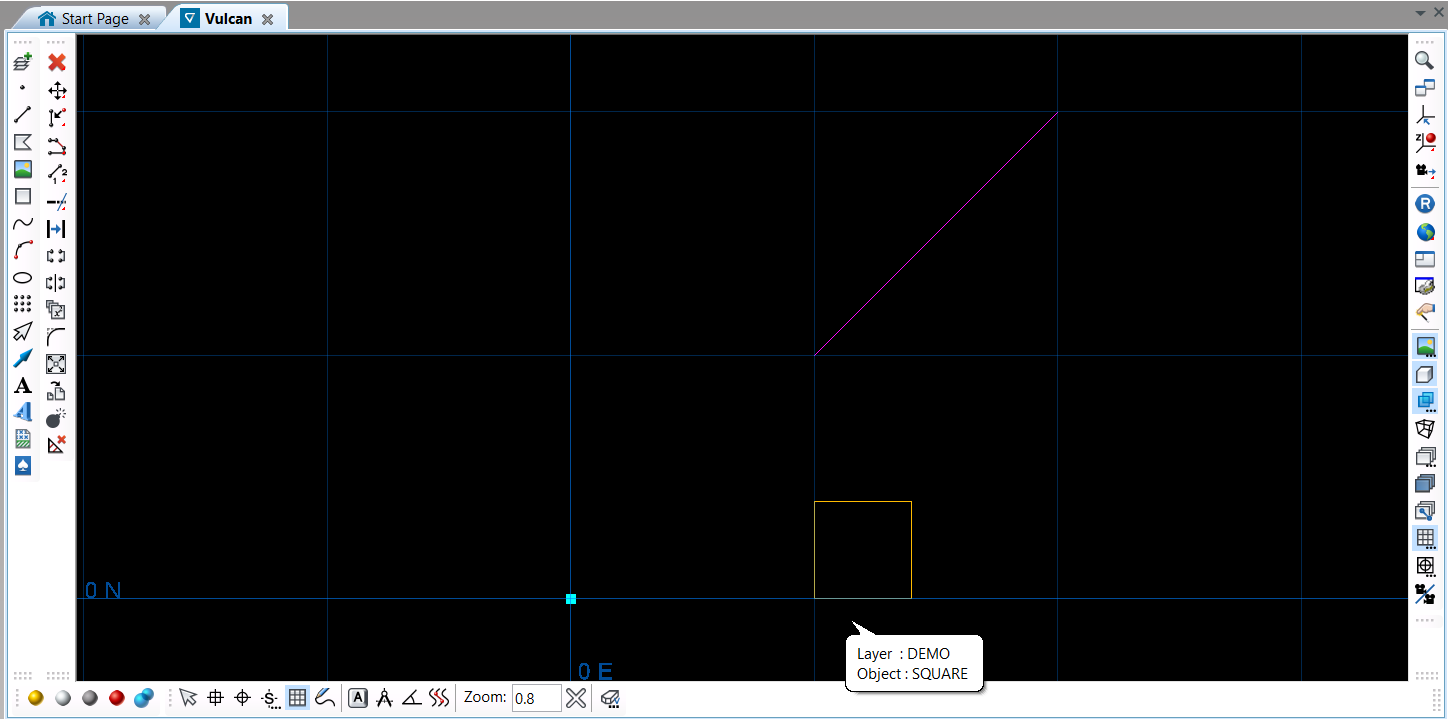Select the create polygon tool
1448x719 pixels.
click(x=23, y=142)
